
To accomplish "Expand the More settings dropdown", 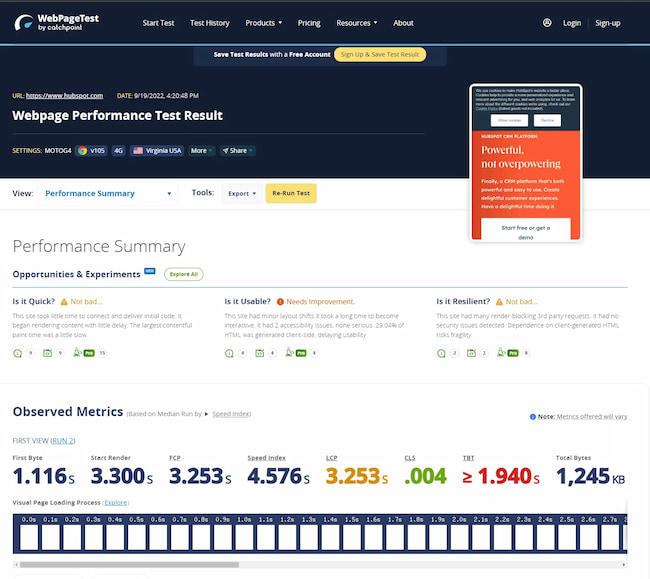I will click(x=201, y=151).
